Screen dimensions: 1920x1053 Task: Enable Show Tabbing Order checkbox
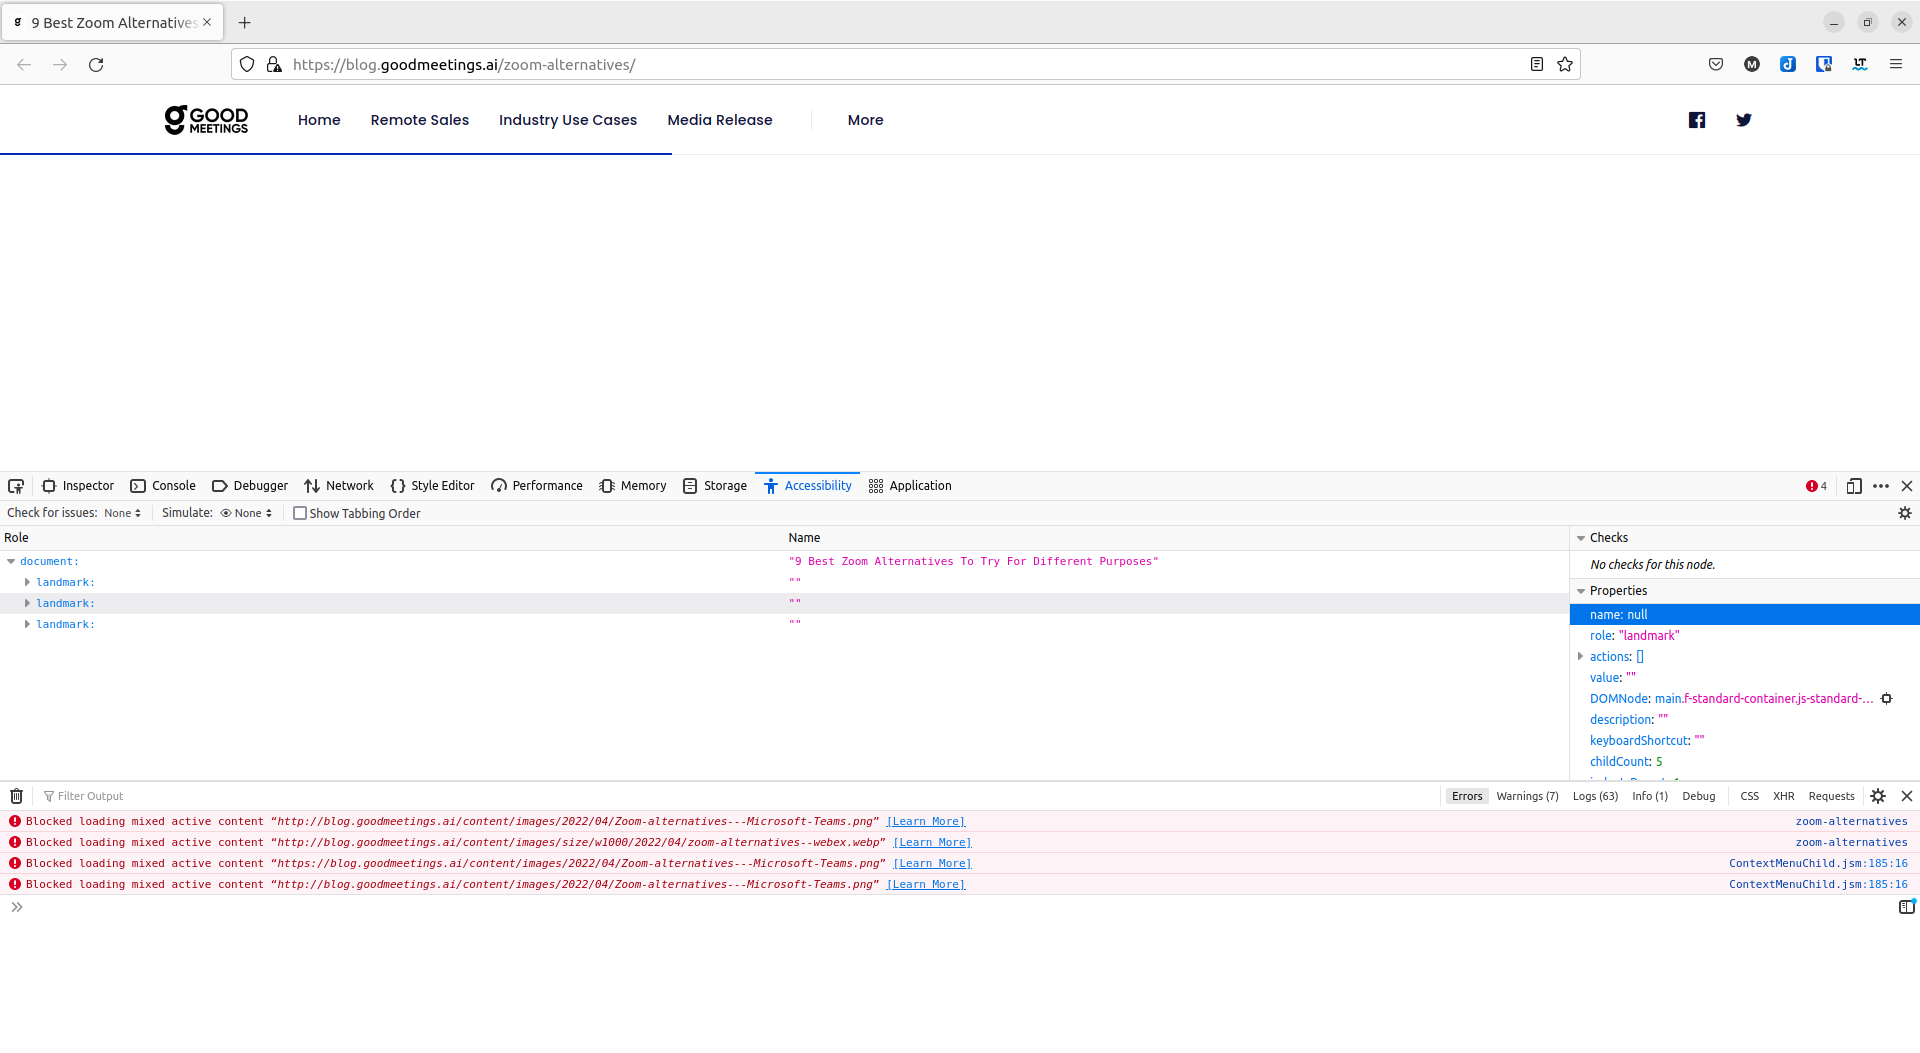click(300, 513)
